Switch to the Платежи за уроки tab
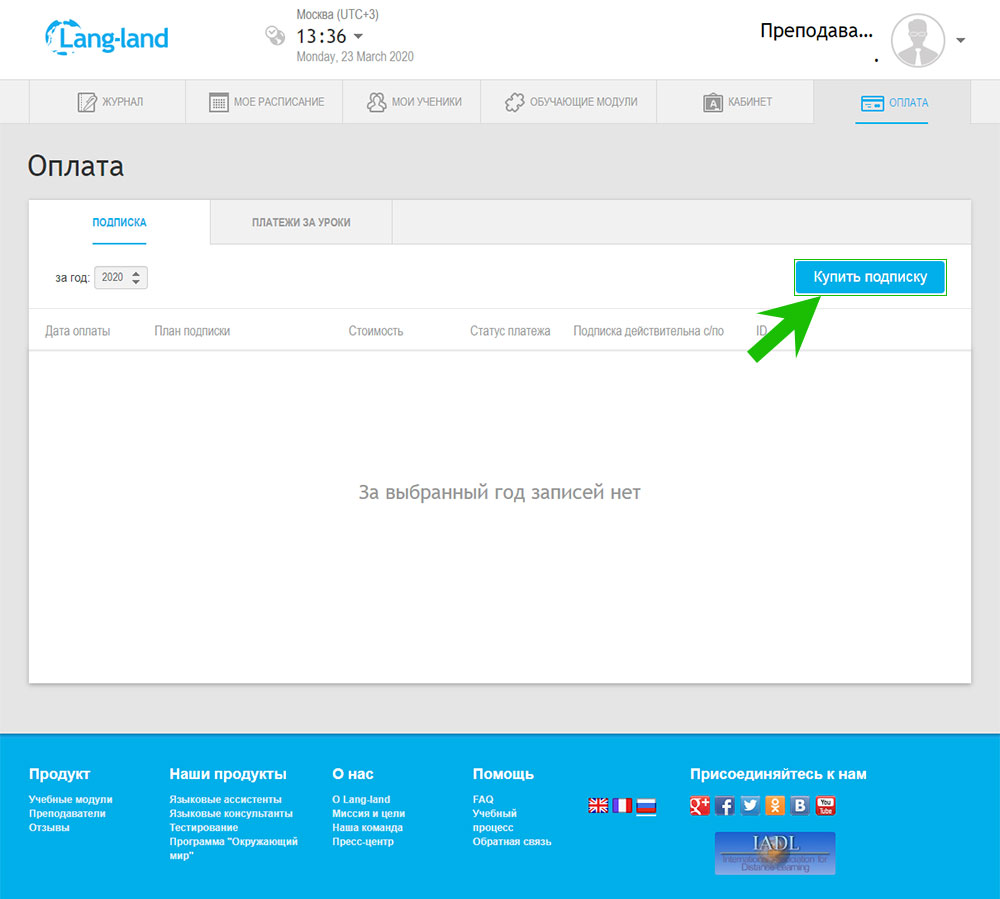The image size is (1000, 899). pyautogui.click(x=301, y=222)
